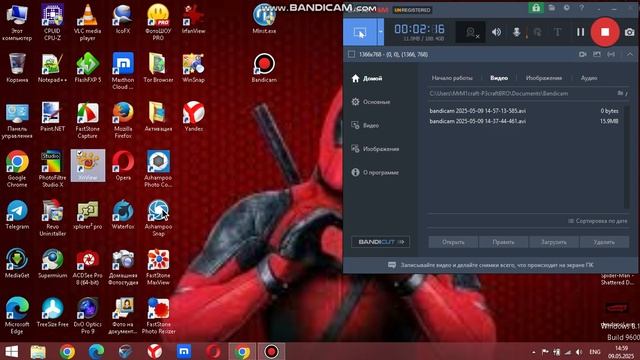640x360 pixels.
Task: Open Notepad++ desktop icon
Action: pos(52,68)
